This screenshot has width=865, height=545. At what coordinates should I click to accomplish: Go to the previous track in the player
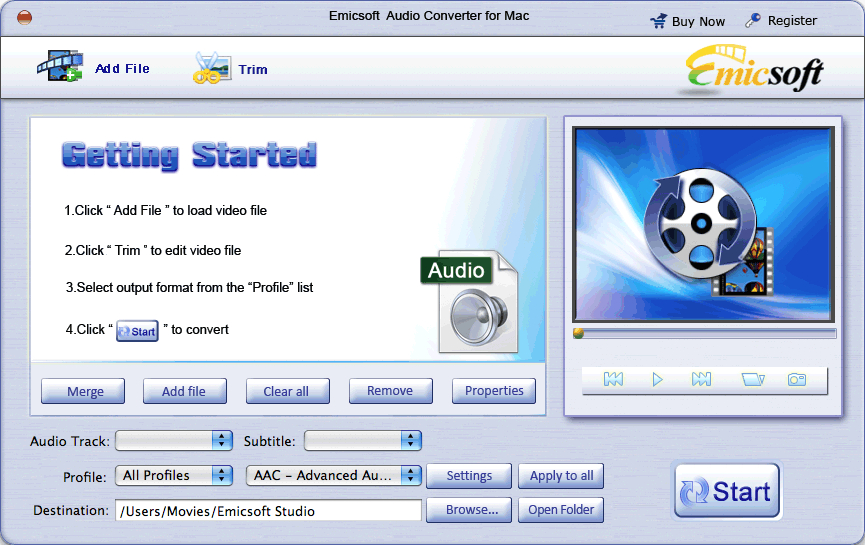point(613,380)
